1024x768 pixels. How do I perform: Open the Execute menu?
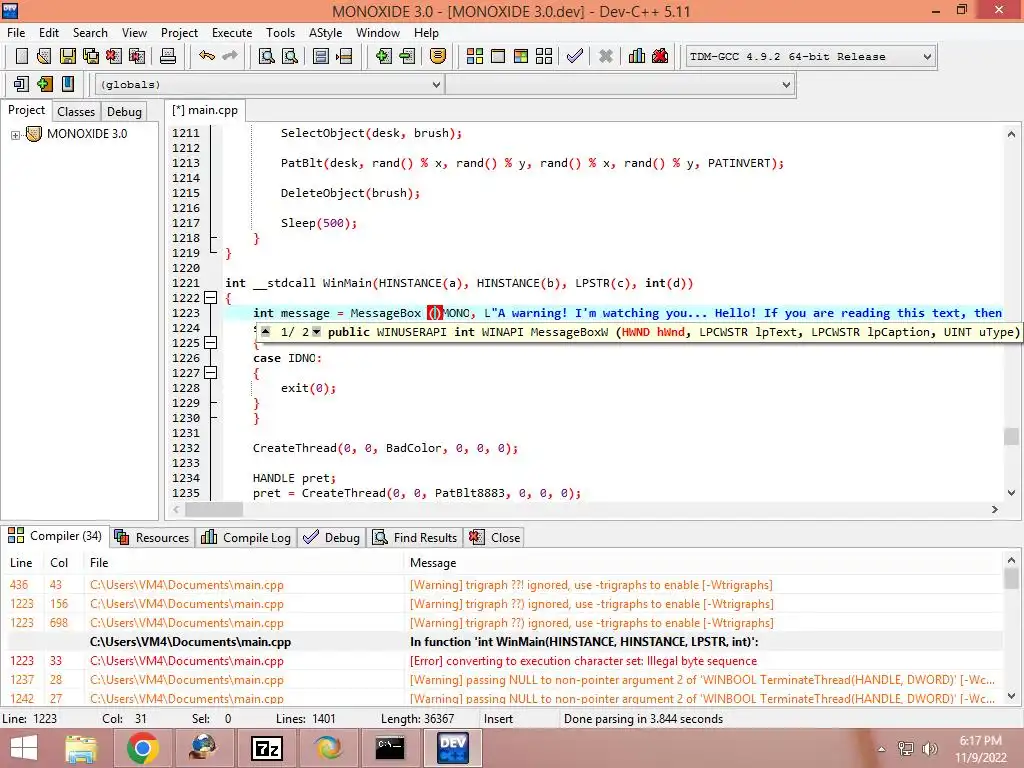tap(232, 33)
